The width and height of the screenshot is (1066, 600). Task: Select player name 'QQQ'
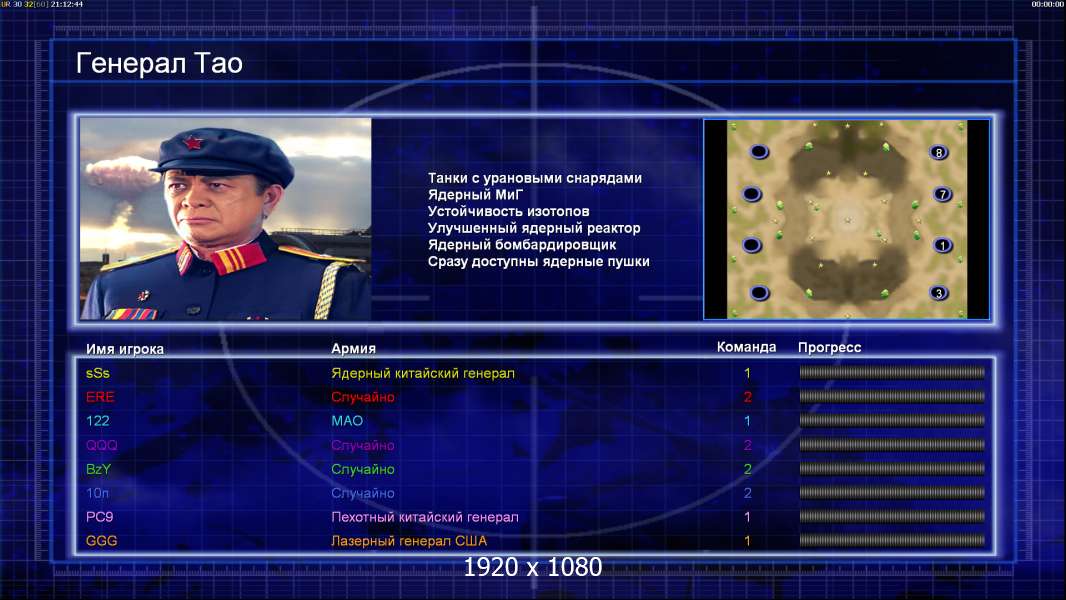point(102,445)
